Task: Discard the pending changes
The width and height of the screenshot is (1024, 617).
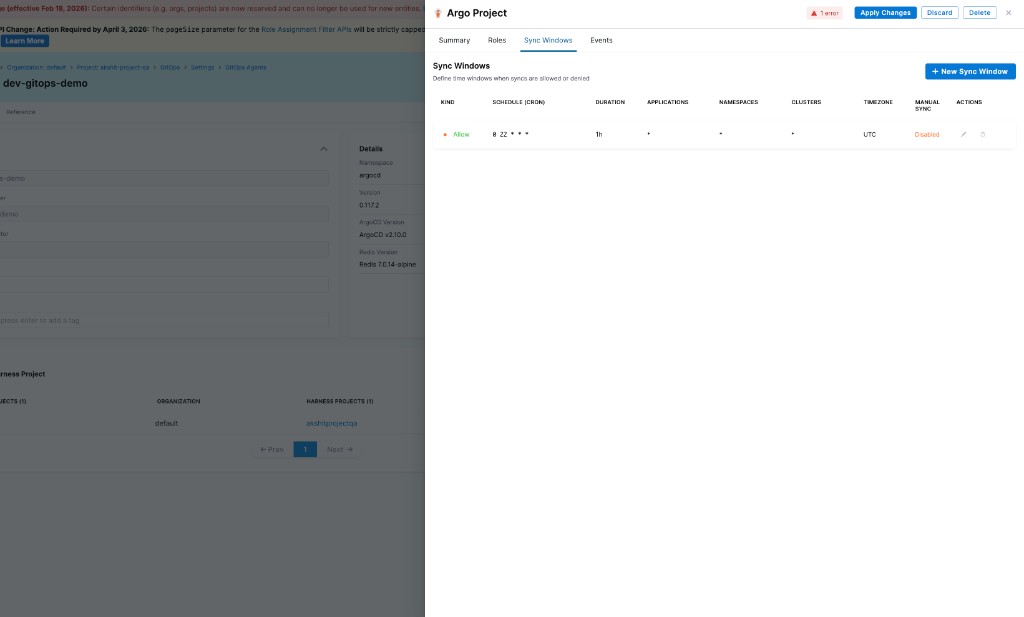Action: click(x=939, y=13)
